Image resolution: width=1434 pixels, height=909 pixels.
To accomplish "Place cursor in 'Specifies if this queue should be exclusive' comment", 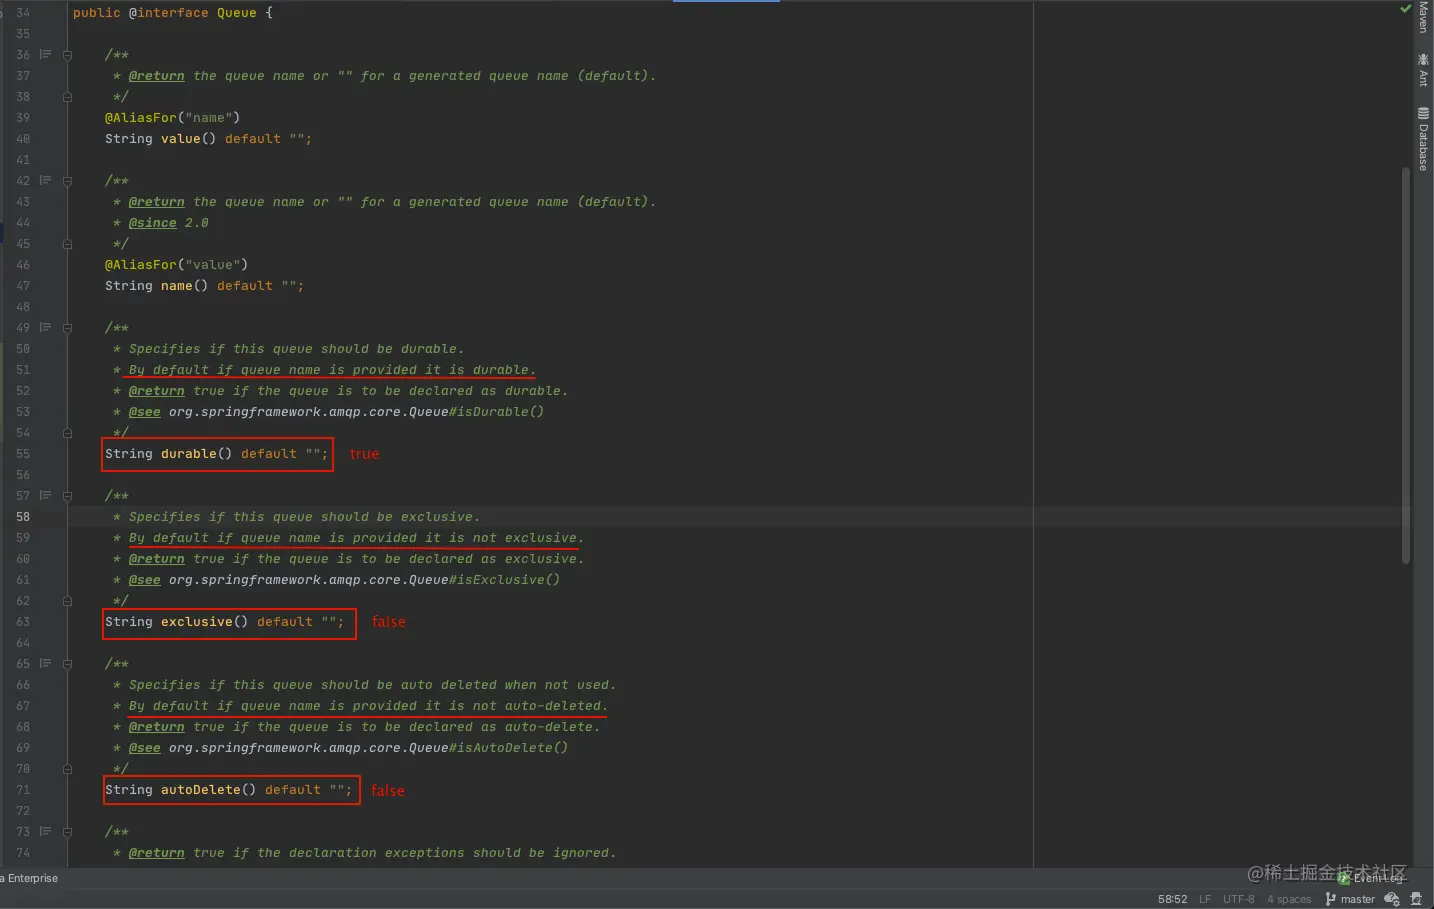I will point(304,517).
